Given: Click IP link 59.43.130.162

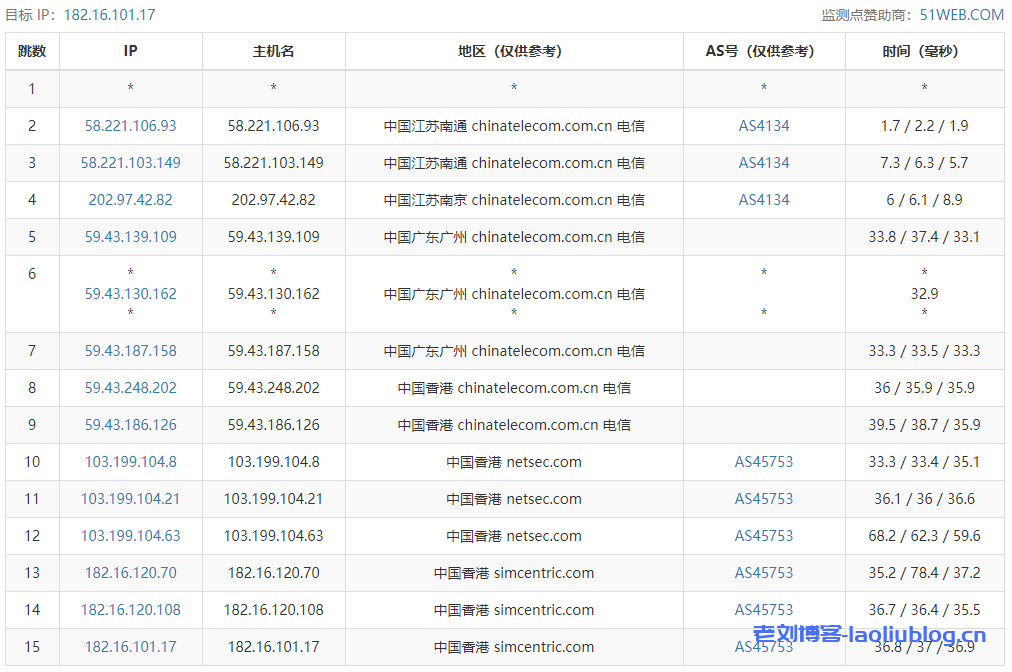Looking at the screenshot, I should 130,294.
